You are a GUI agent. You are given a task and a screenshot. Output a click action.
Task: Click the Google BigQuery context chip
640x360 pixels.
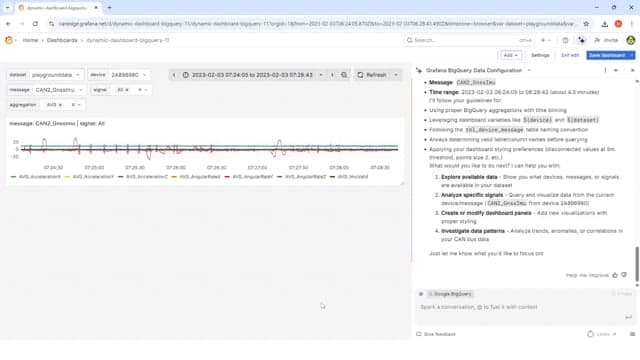tap(450, 294)
